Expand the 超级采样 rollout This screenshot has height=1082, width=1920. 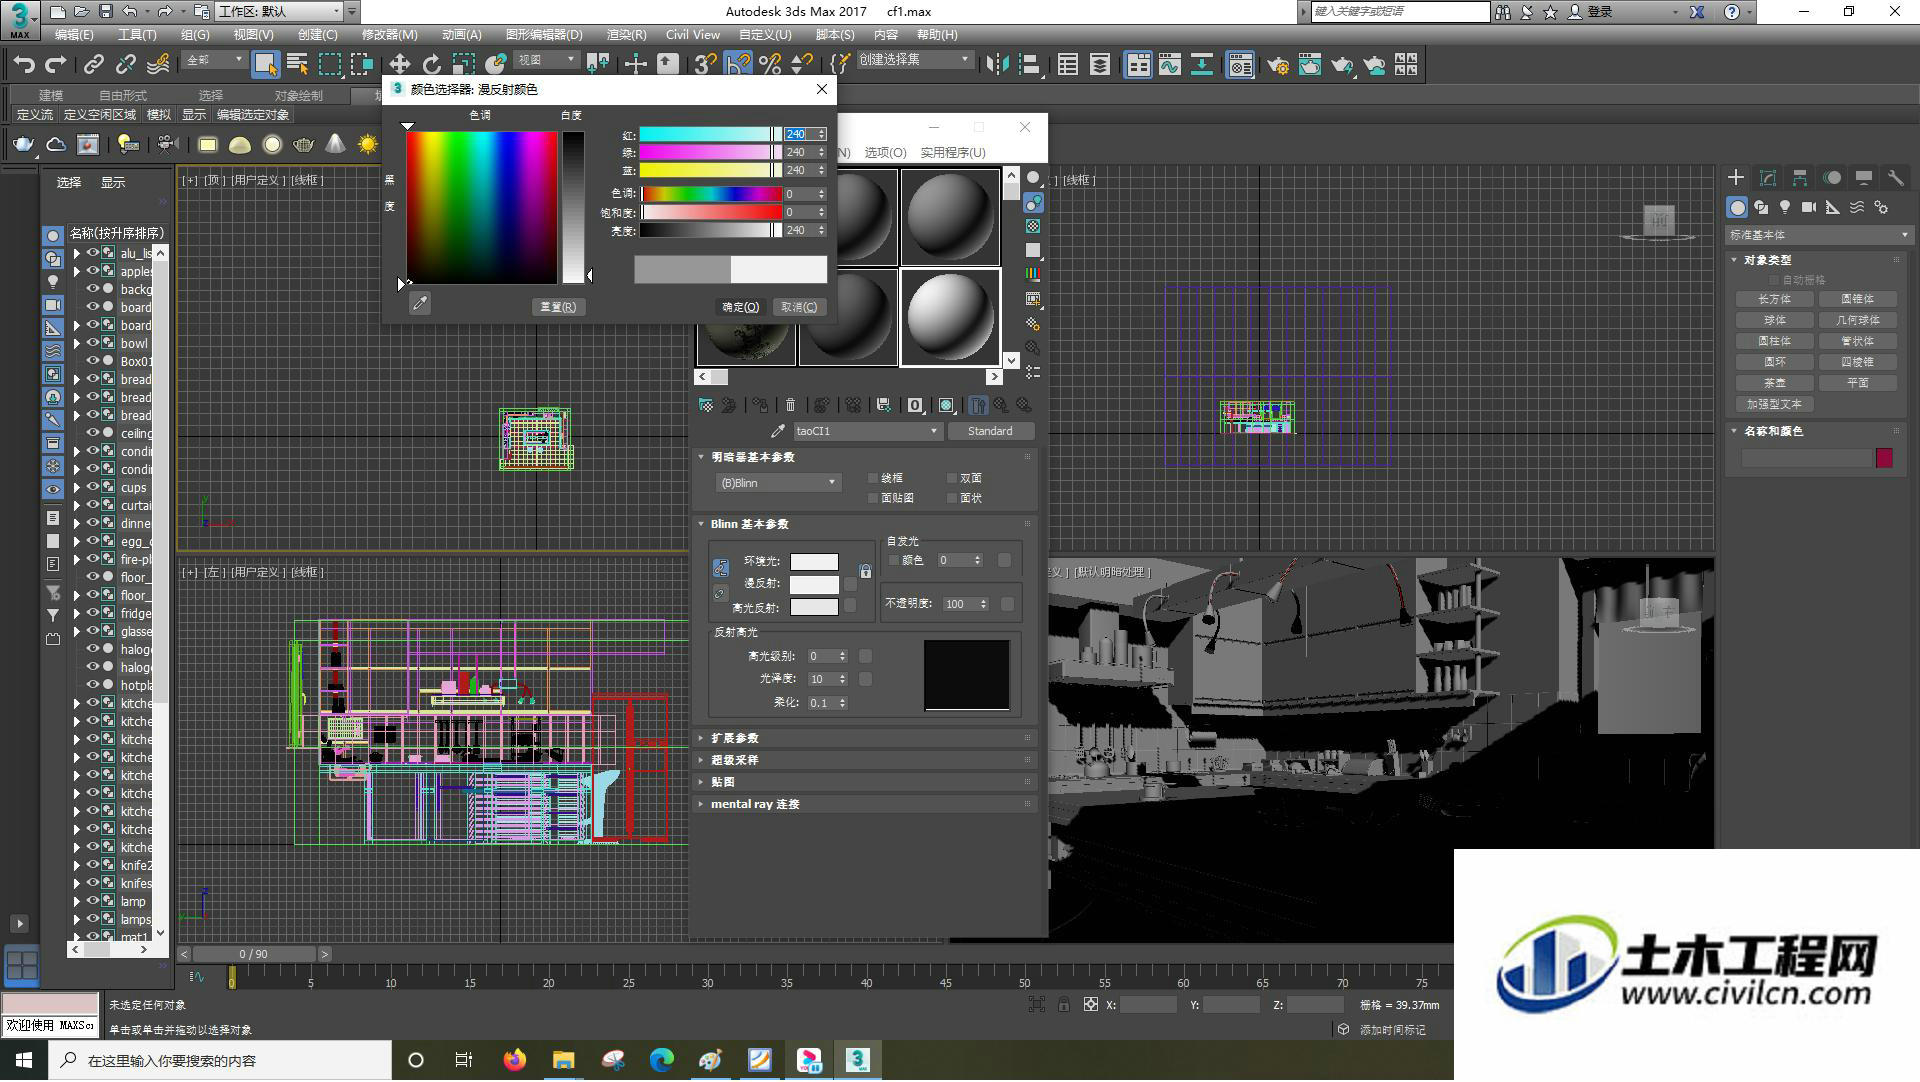point(865,760)
